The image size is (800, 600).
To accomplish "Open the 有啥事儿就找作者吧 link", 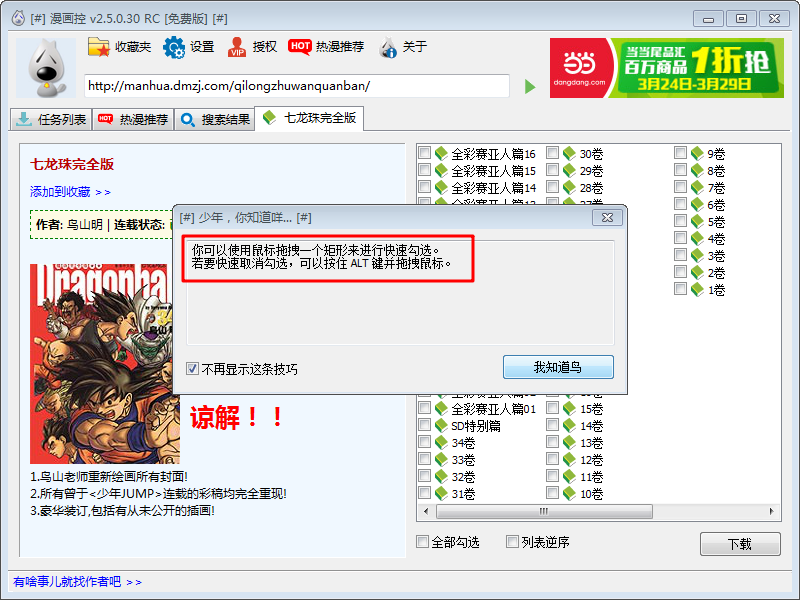I will pos(78,582).
